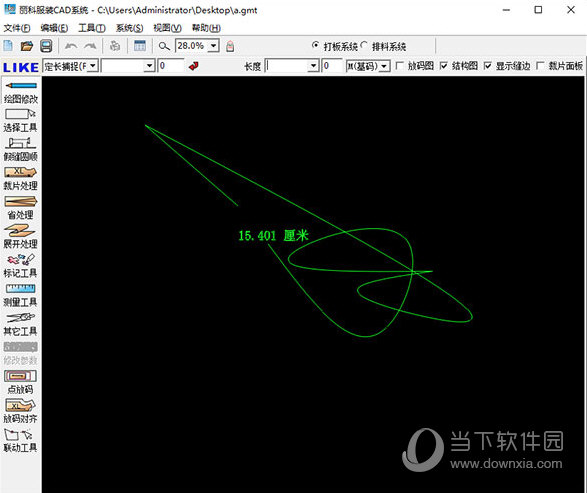Click the 15.401 厘米 measurement label
Image resolution: width=587 pixels, height=493 pixels.
tap(274, 236)
